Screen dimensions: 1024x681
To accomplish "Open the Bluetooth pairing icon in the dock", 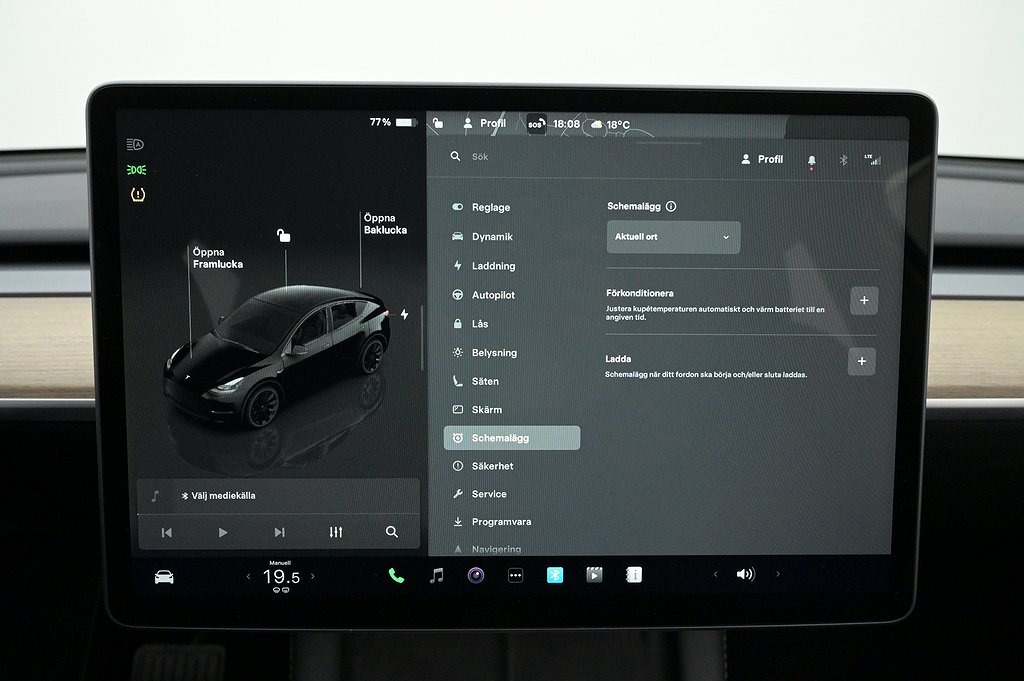I will click(x=553, y=575).
